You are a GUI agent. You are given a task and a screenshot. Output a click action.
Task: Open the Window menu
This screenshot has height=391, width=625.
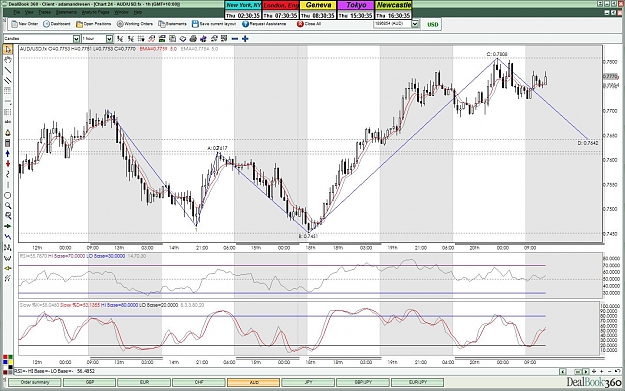click(x=121, y=12)
